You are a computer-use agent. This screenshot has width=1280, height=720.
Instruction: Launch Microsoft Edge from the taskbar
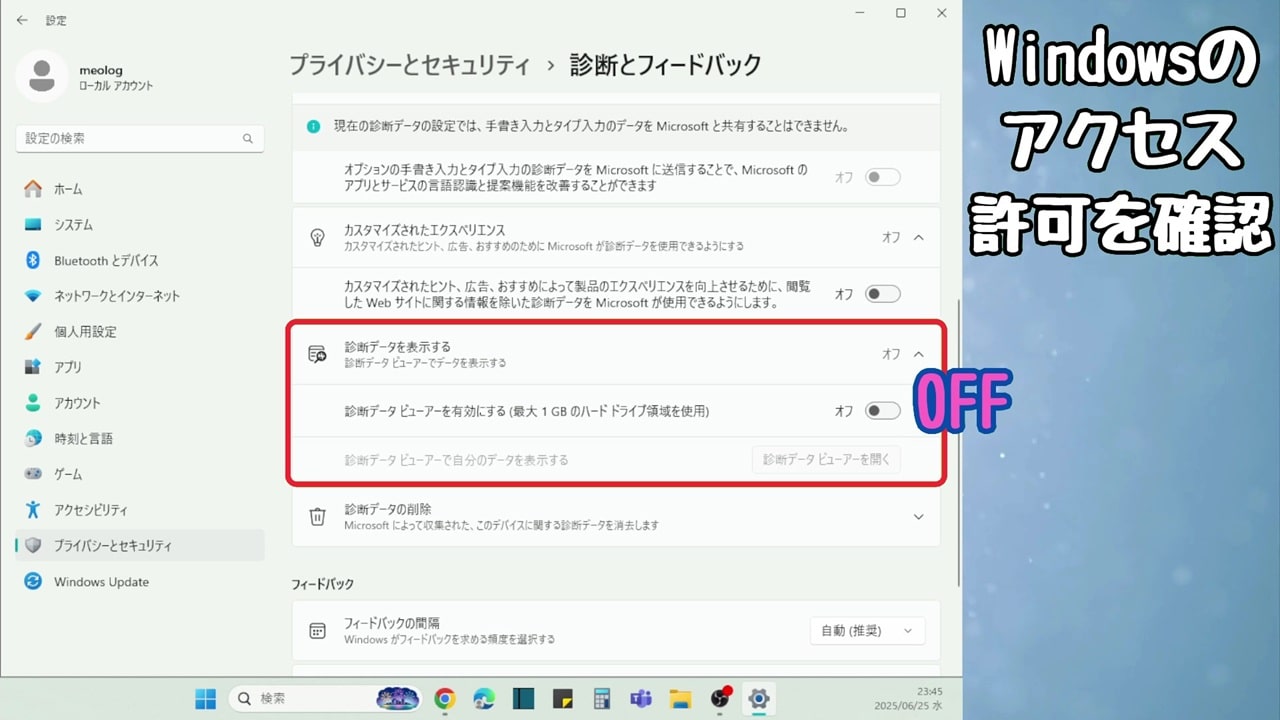[484, 698]
